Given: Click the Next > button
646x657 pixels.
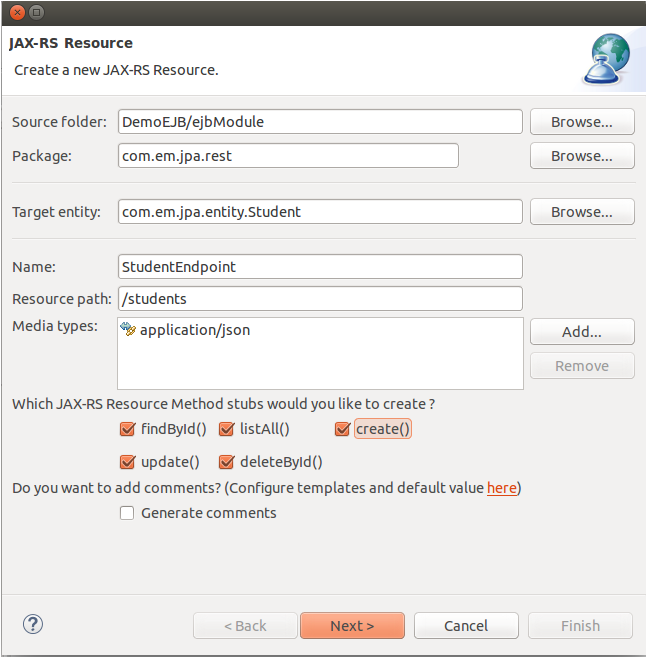Looking at the screenshot, I should point(352,626).
